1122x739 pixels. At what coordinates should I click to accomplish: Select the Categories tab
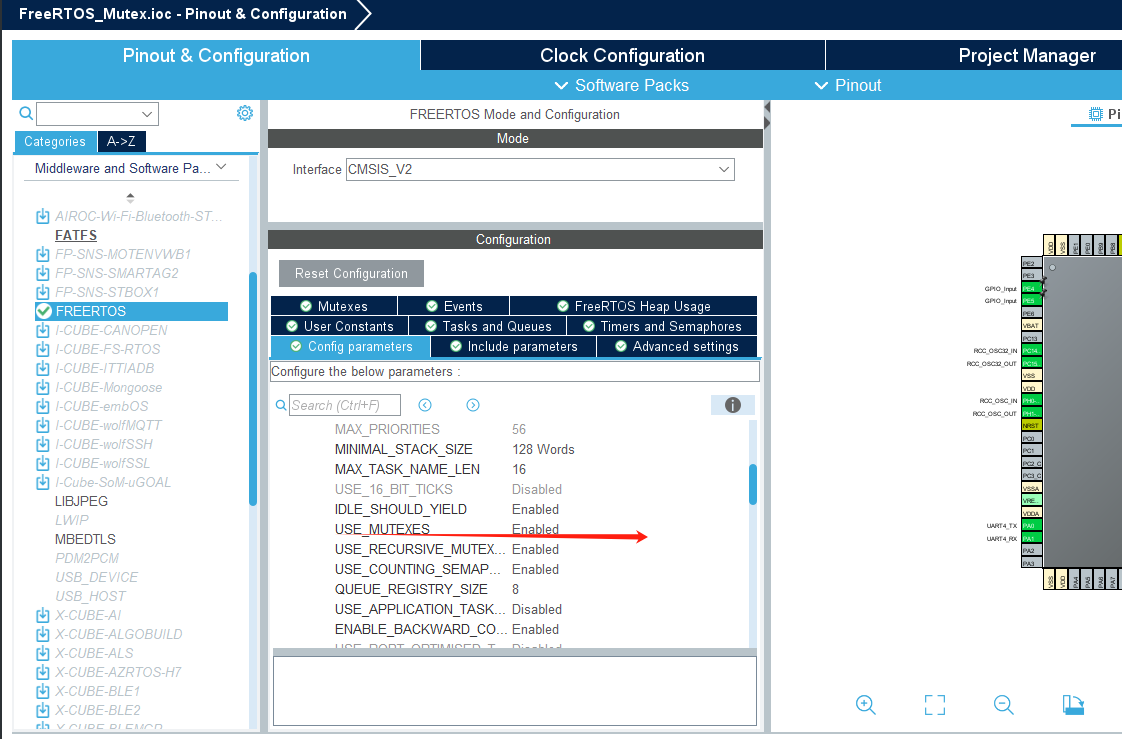click(x=55, y=142)
